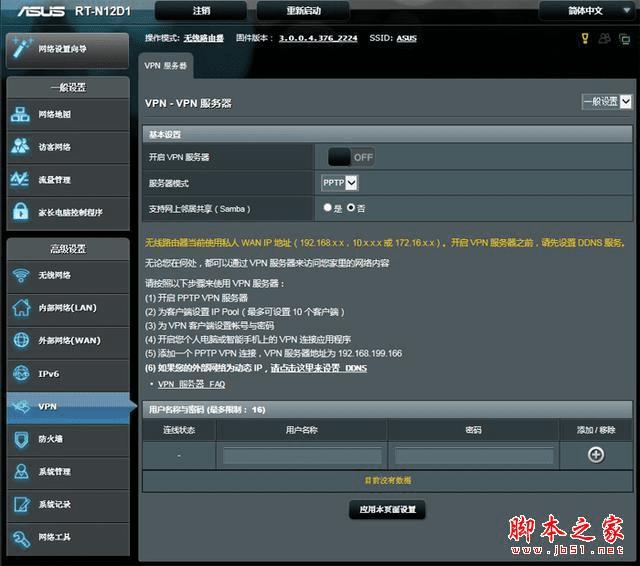Click the 用户名称 username input field

click(302, 455)
